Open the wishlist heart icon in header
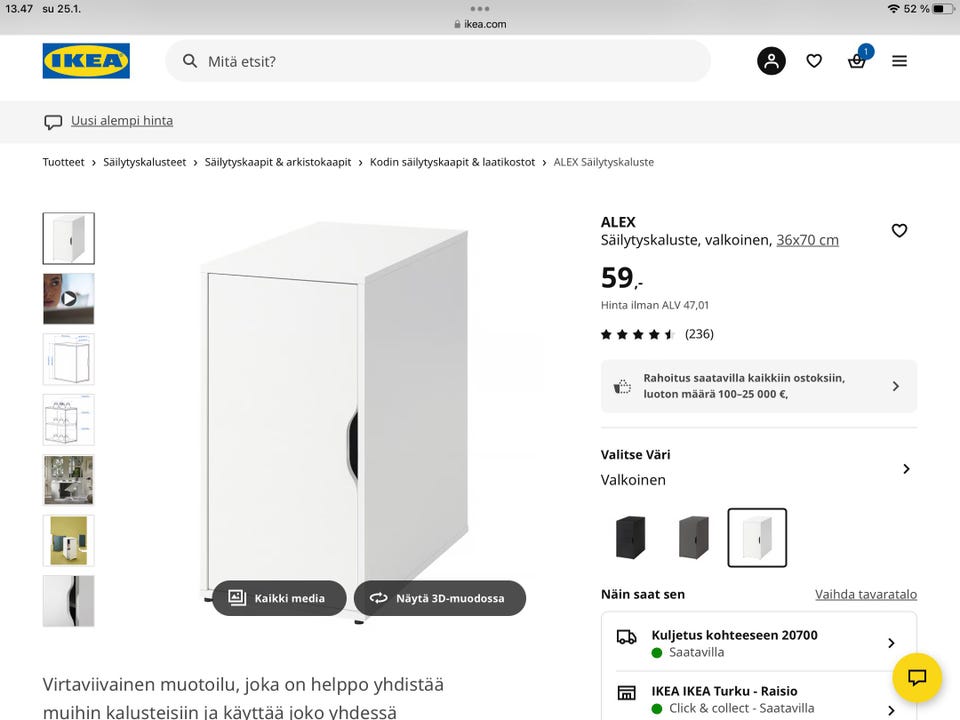The width and height of the screenshot is (960, 720). click(814, 61)
